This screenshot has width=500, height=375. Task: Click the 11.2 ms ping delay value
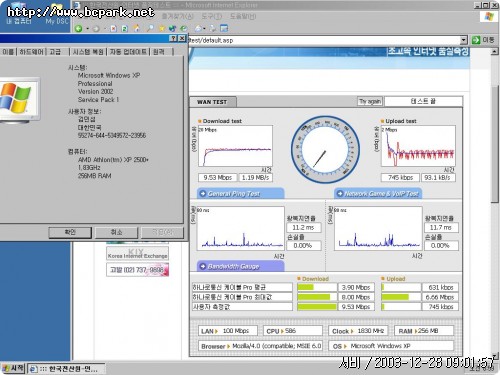[x=303, y=227]
